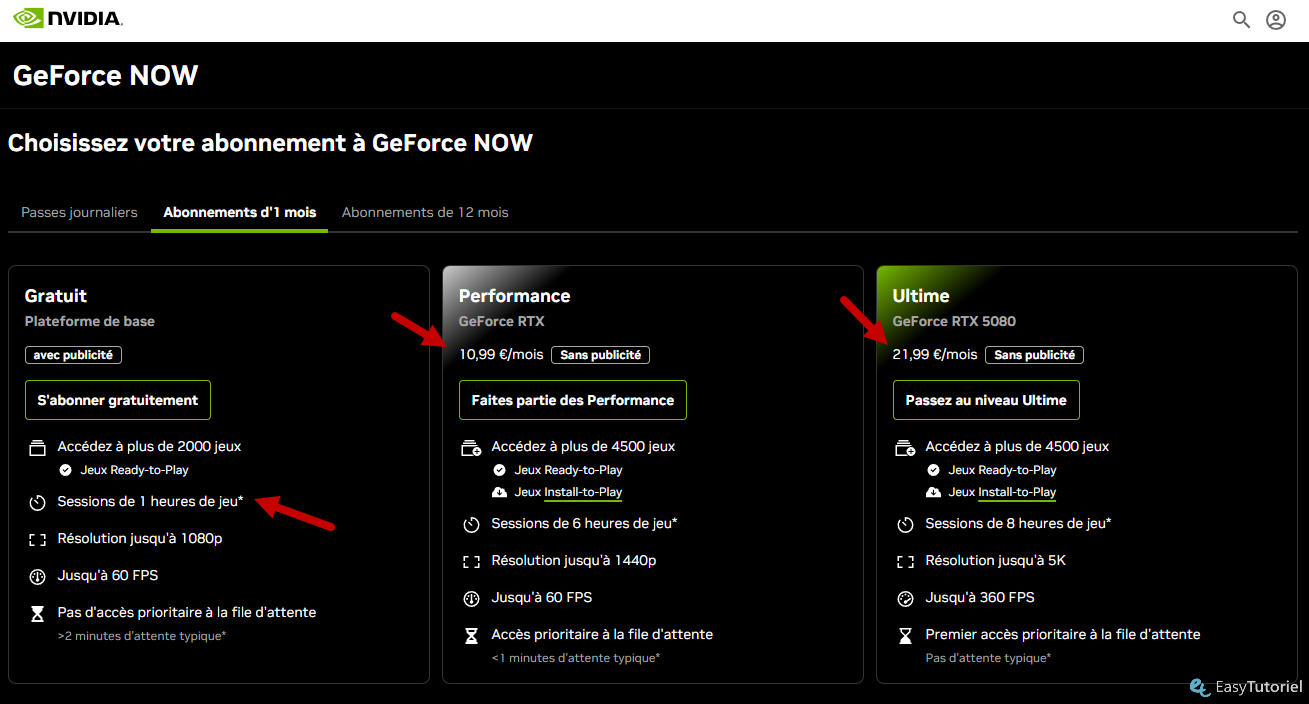Switch to the Passes journaliers tab
Screen dimensions: 1309x704
pos(79,212)
